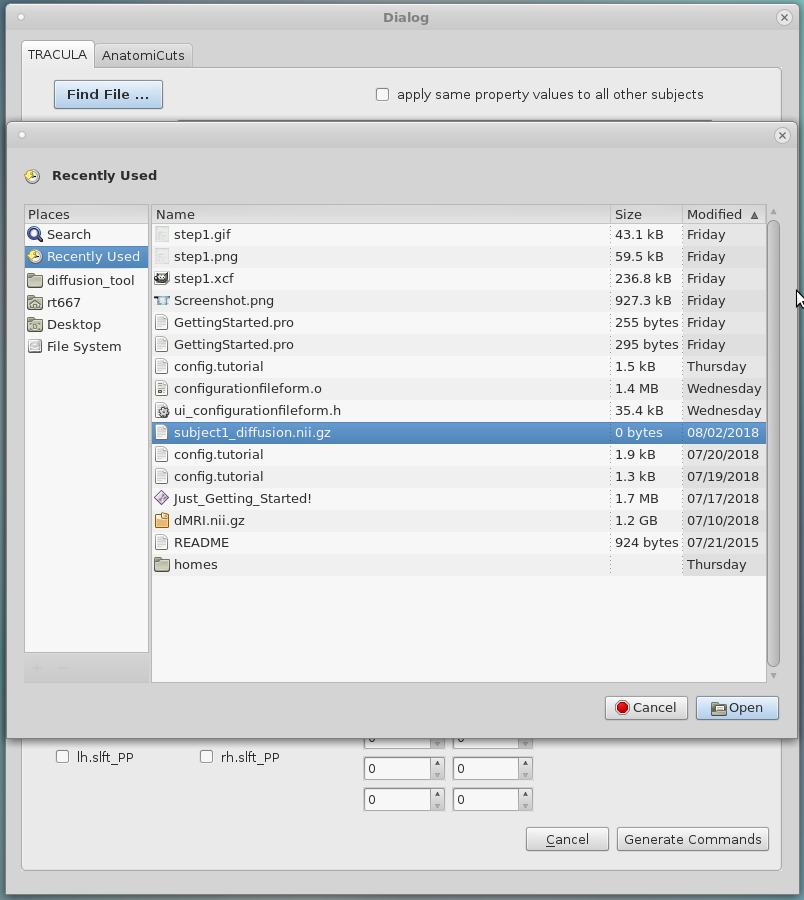
Task: Click the step1.xcf GIMP file icon
Action: click(x=162, y=279)
